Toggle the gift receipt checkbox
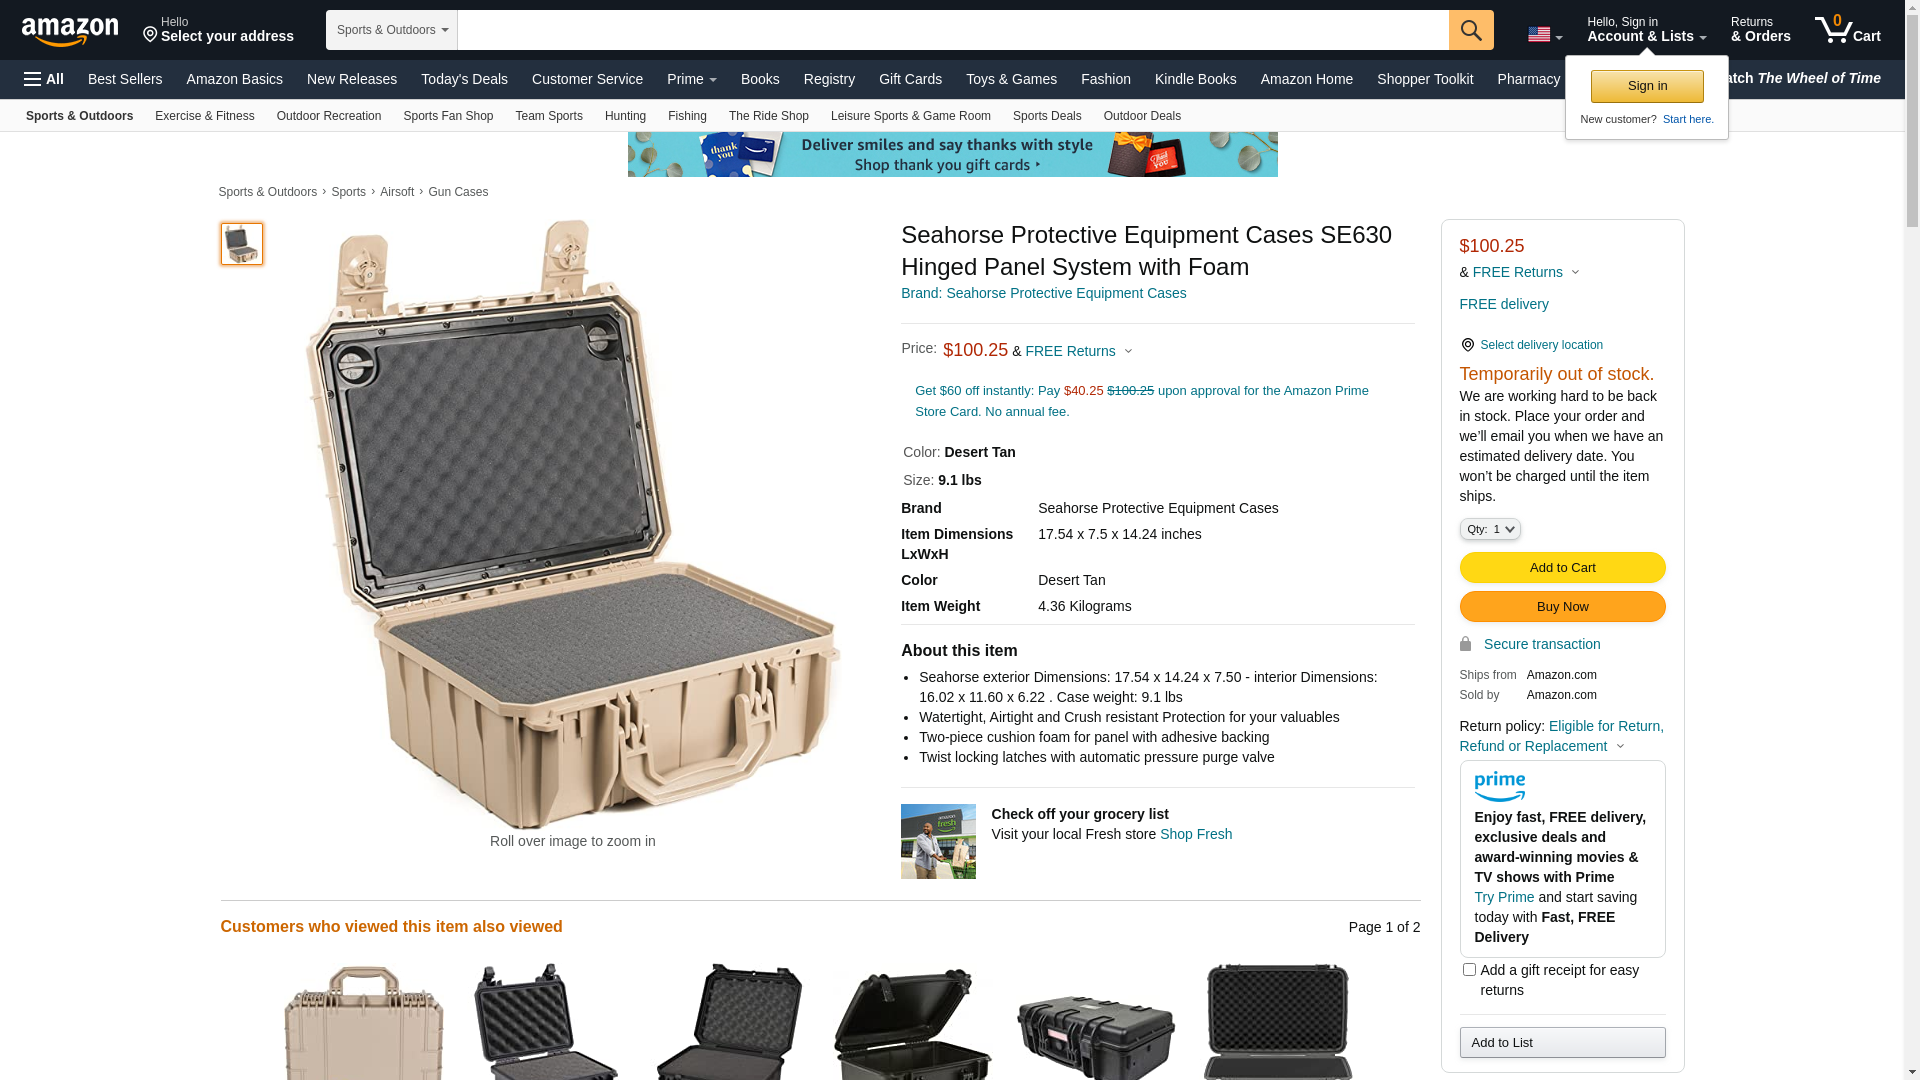This screenshot has height=1080, width=1920. [1469, 969]
